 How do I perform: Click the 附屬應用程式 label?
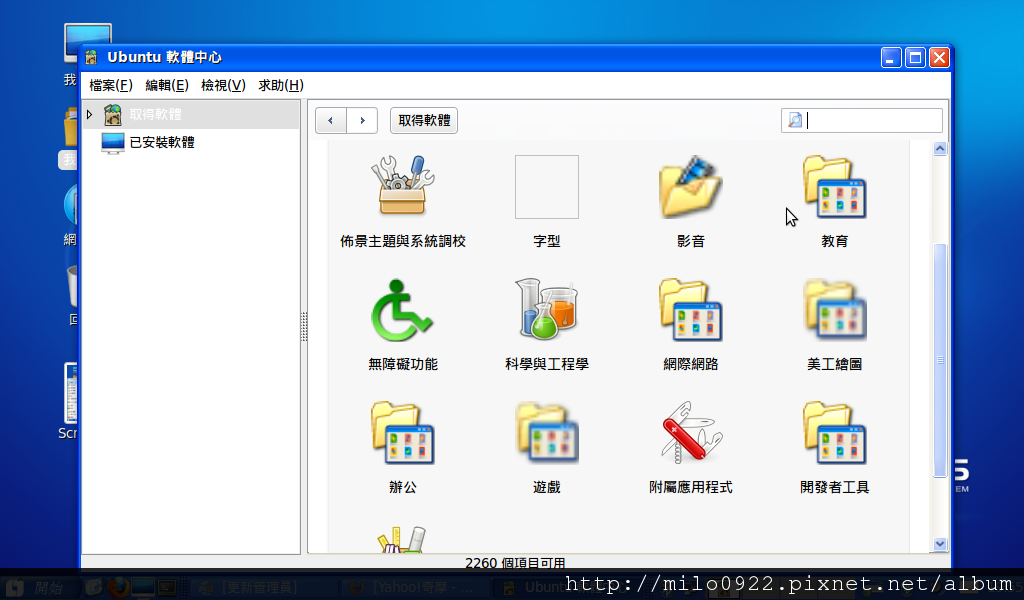[690, 487]
